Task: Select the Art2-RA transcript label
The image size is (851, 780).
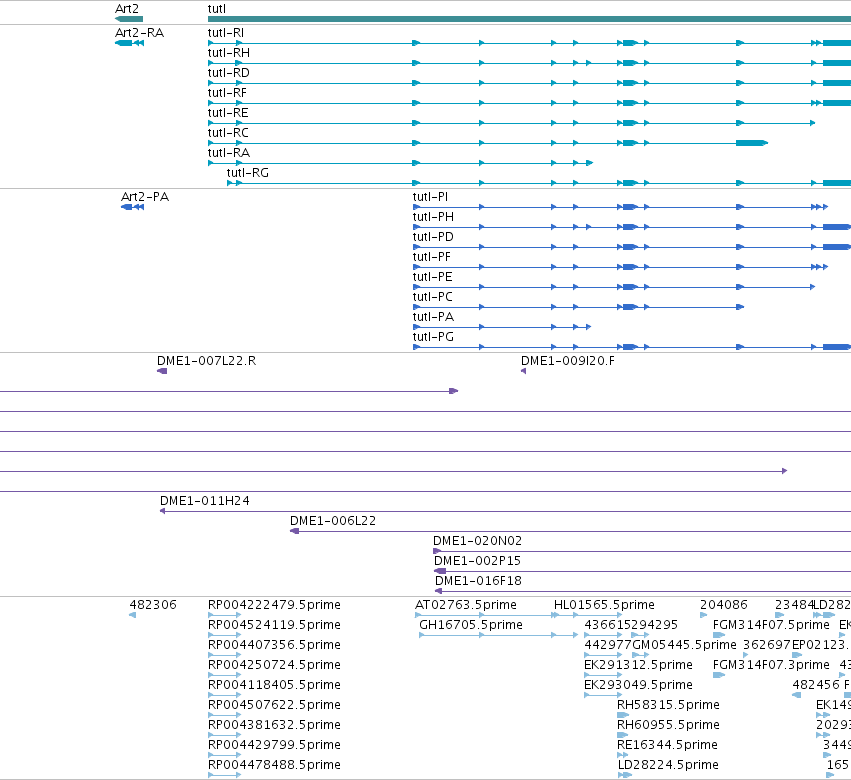Action: 139,33
